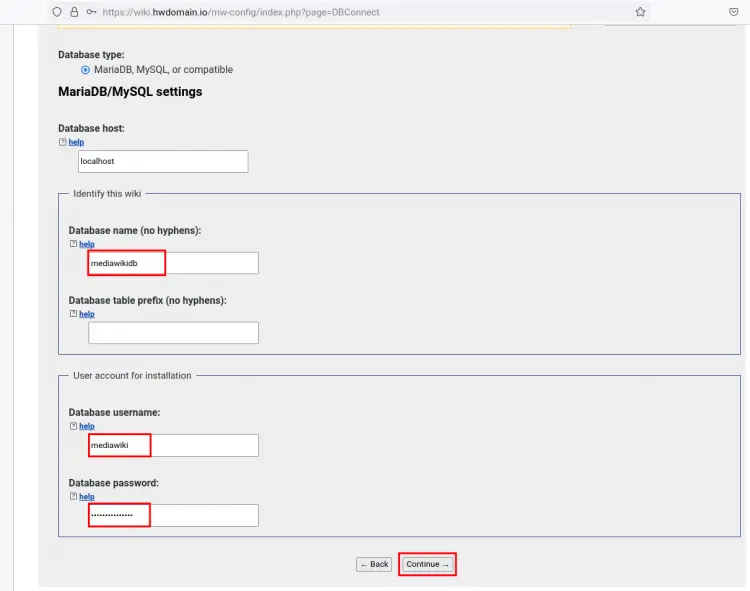
Task: Click the shield tracking protection icon
Action: 57,12
